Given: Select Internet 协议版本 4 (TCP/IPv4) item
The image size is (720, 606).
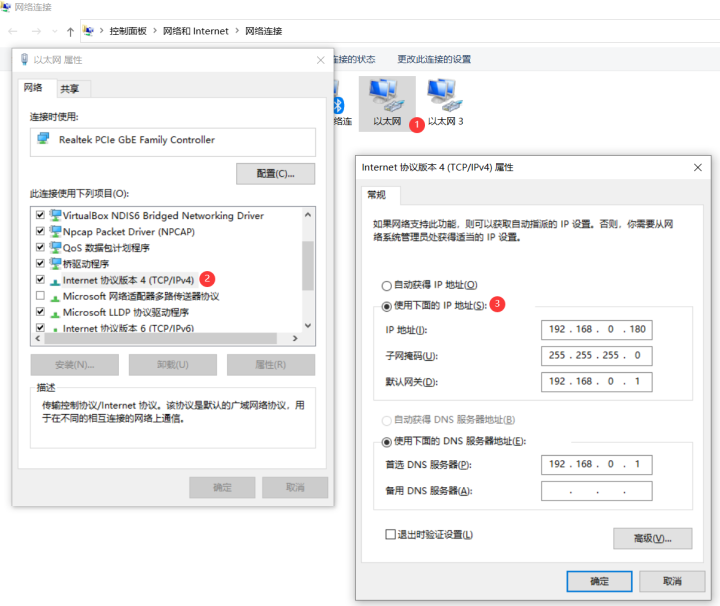Looking at the screenshot, I should (127, 280).
